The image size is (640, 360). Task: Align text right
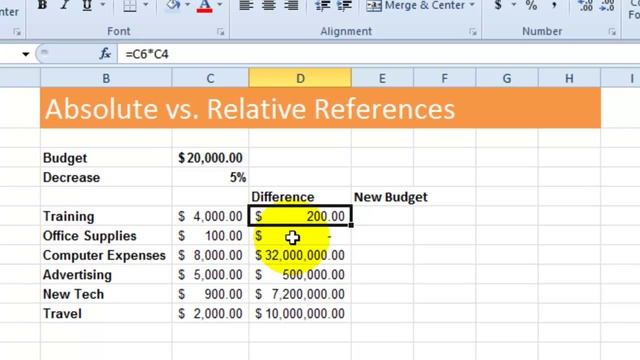(x=291, y=5)
